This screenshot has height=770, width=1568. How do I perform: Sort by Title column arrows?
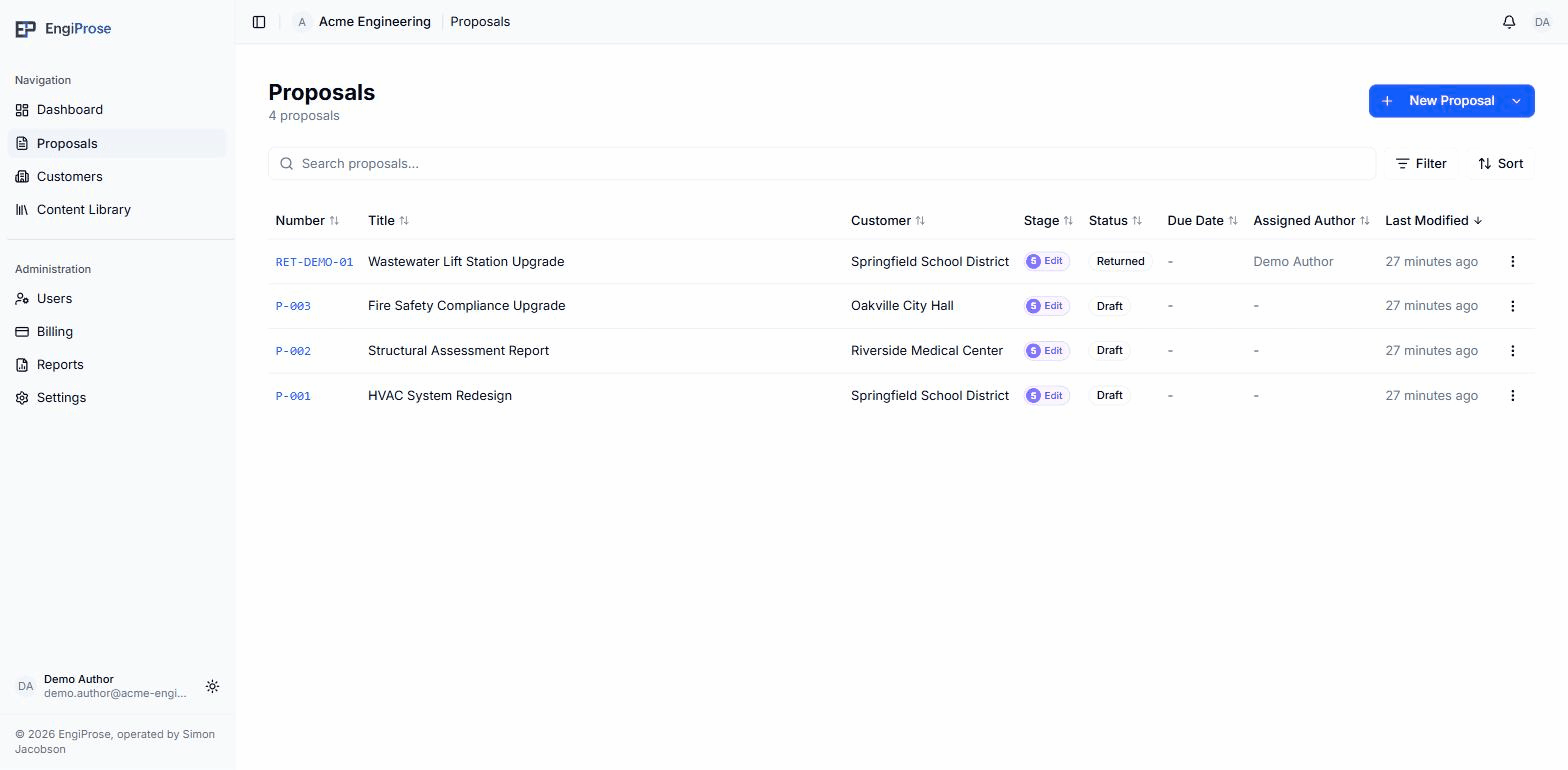(404, 221)
